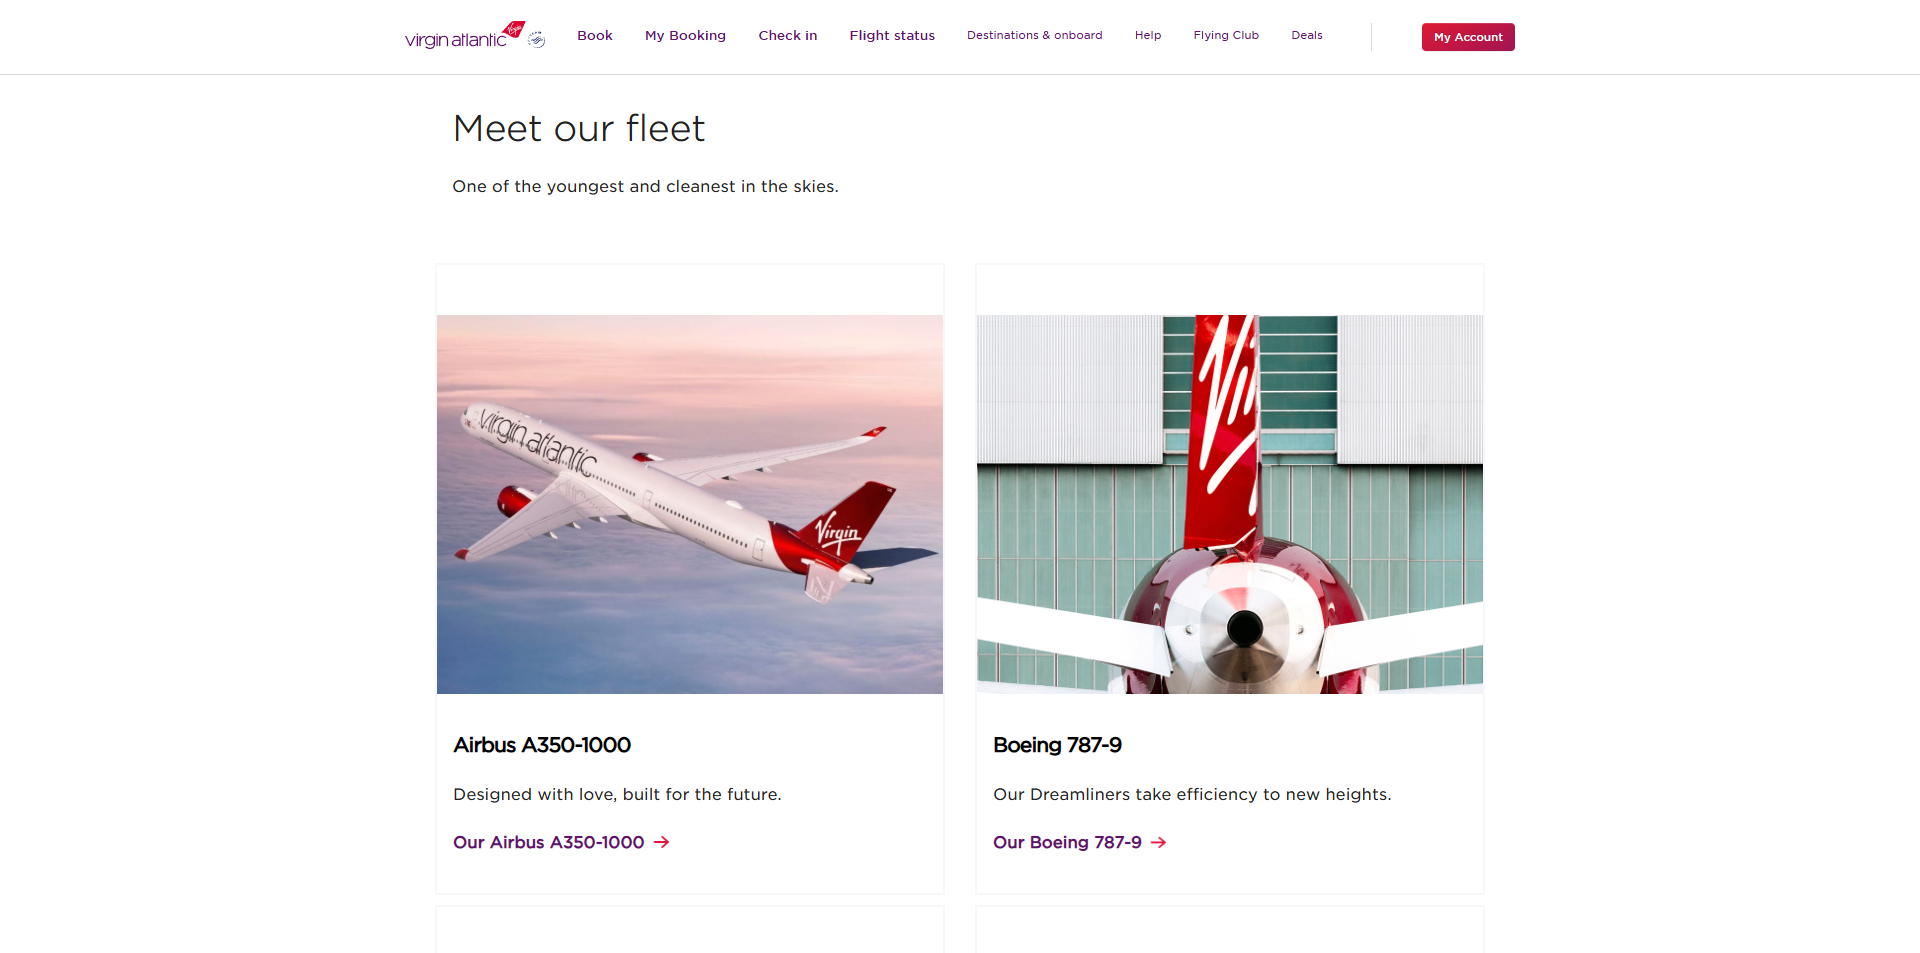Click the Boeing 787-9 tail photo

click(x=1229, y=504)
